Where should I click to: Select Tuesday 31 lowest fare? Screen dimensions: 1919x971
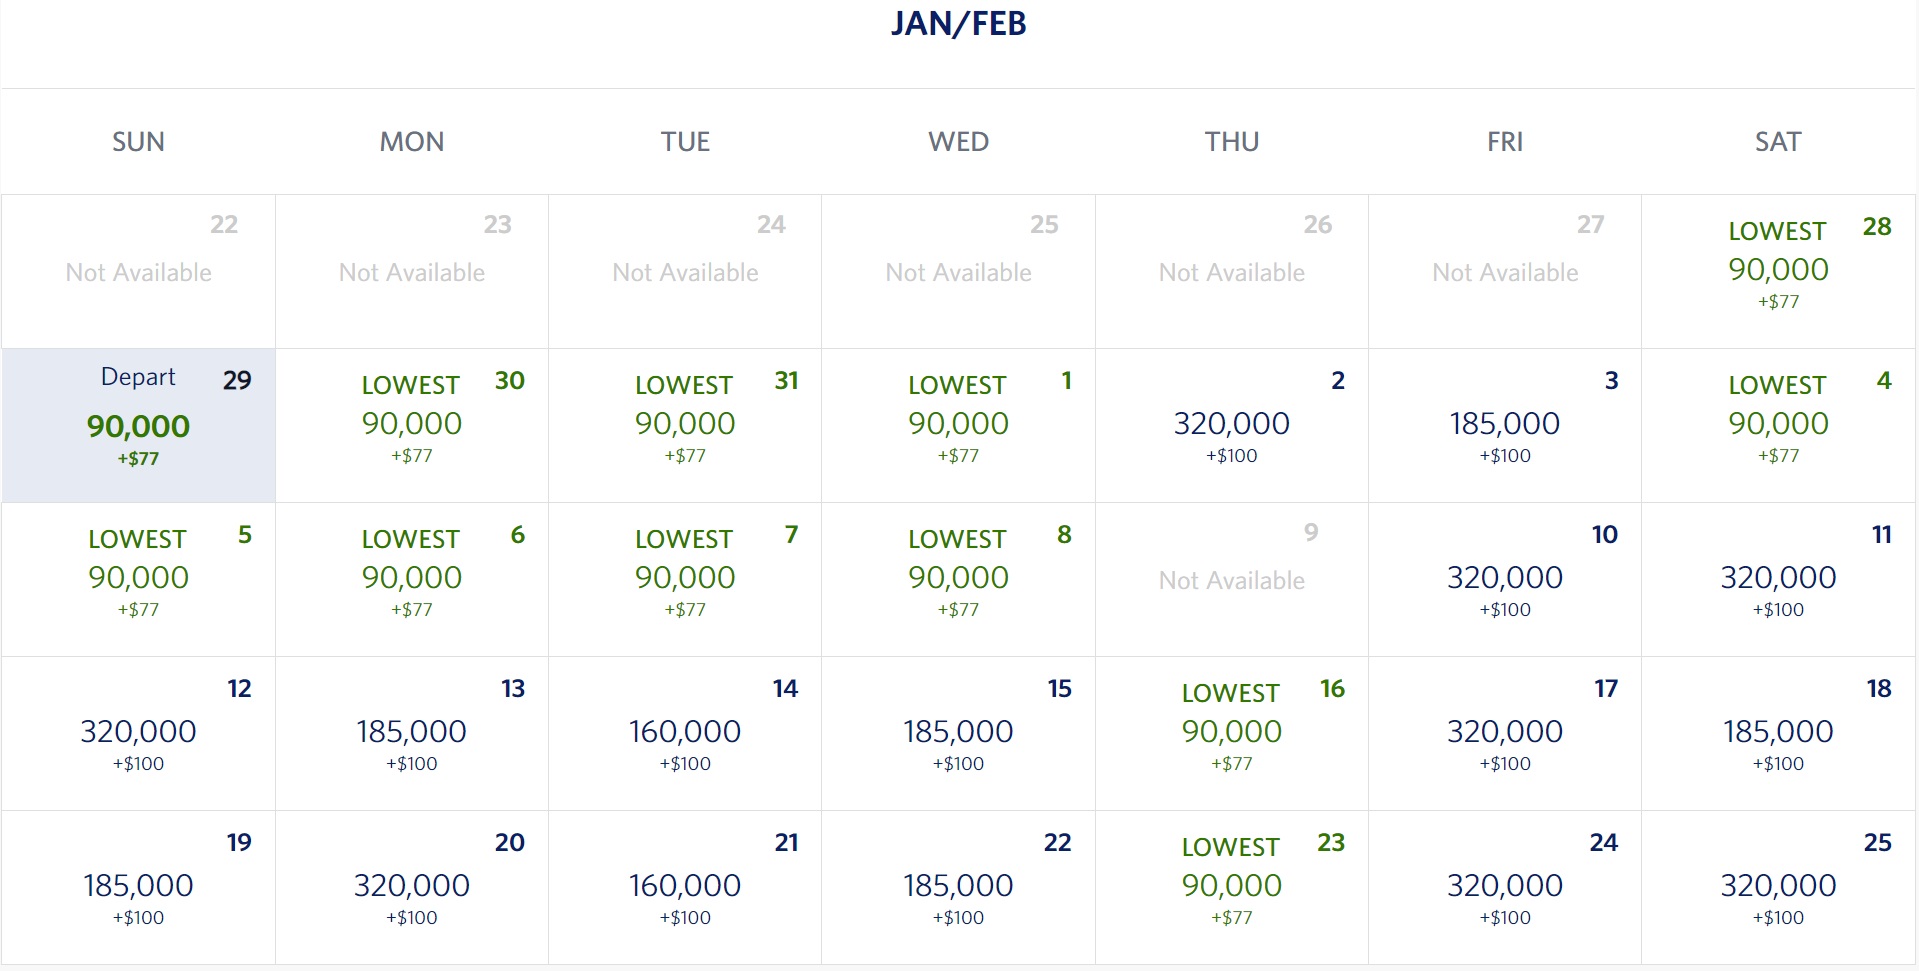pyautogui.click(x=685, y=425)
